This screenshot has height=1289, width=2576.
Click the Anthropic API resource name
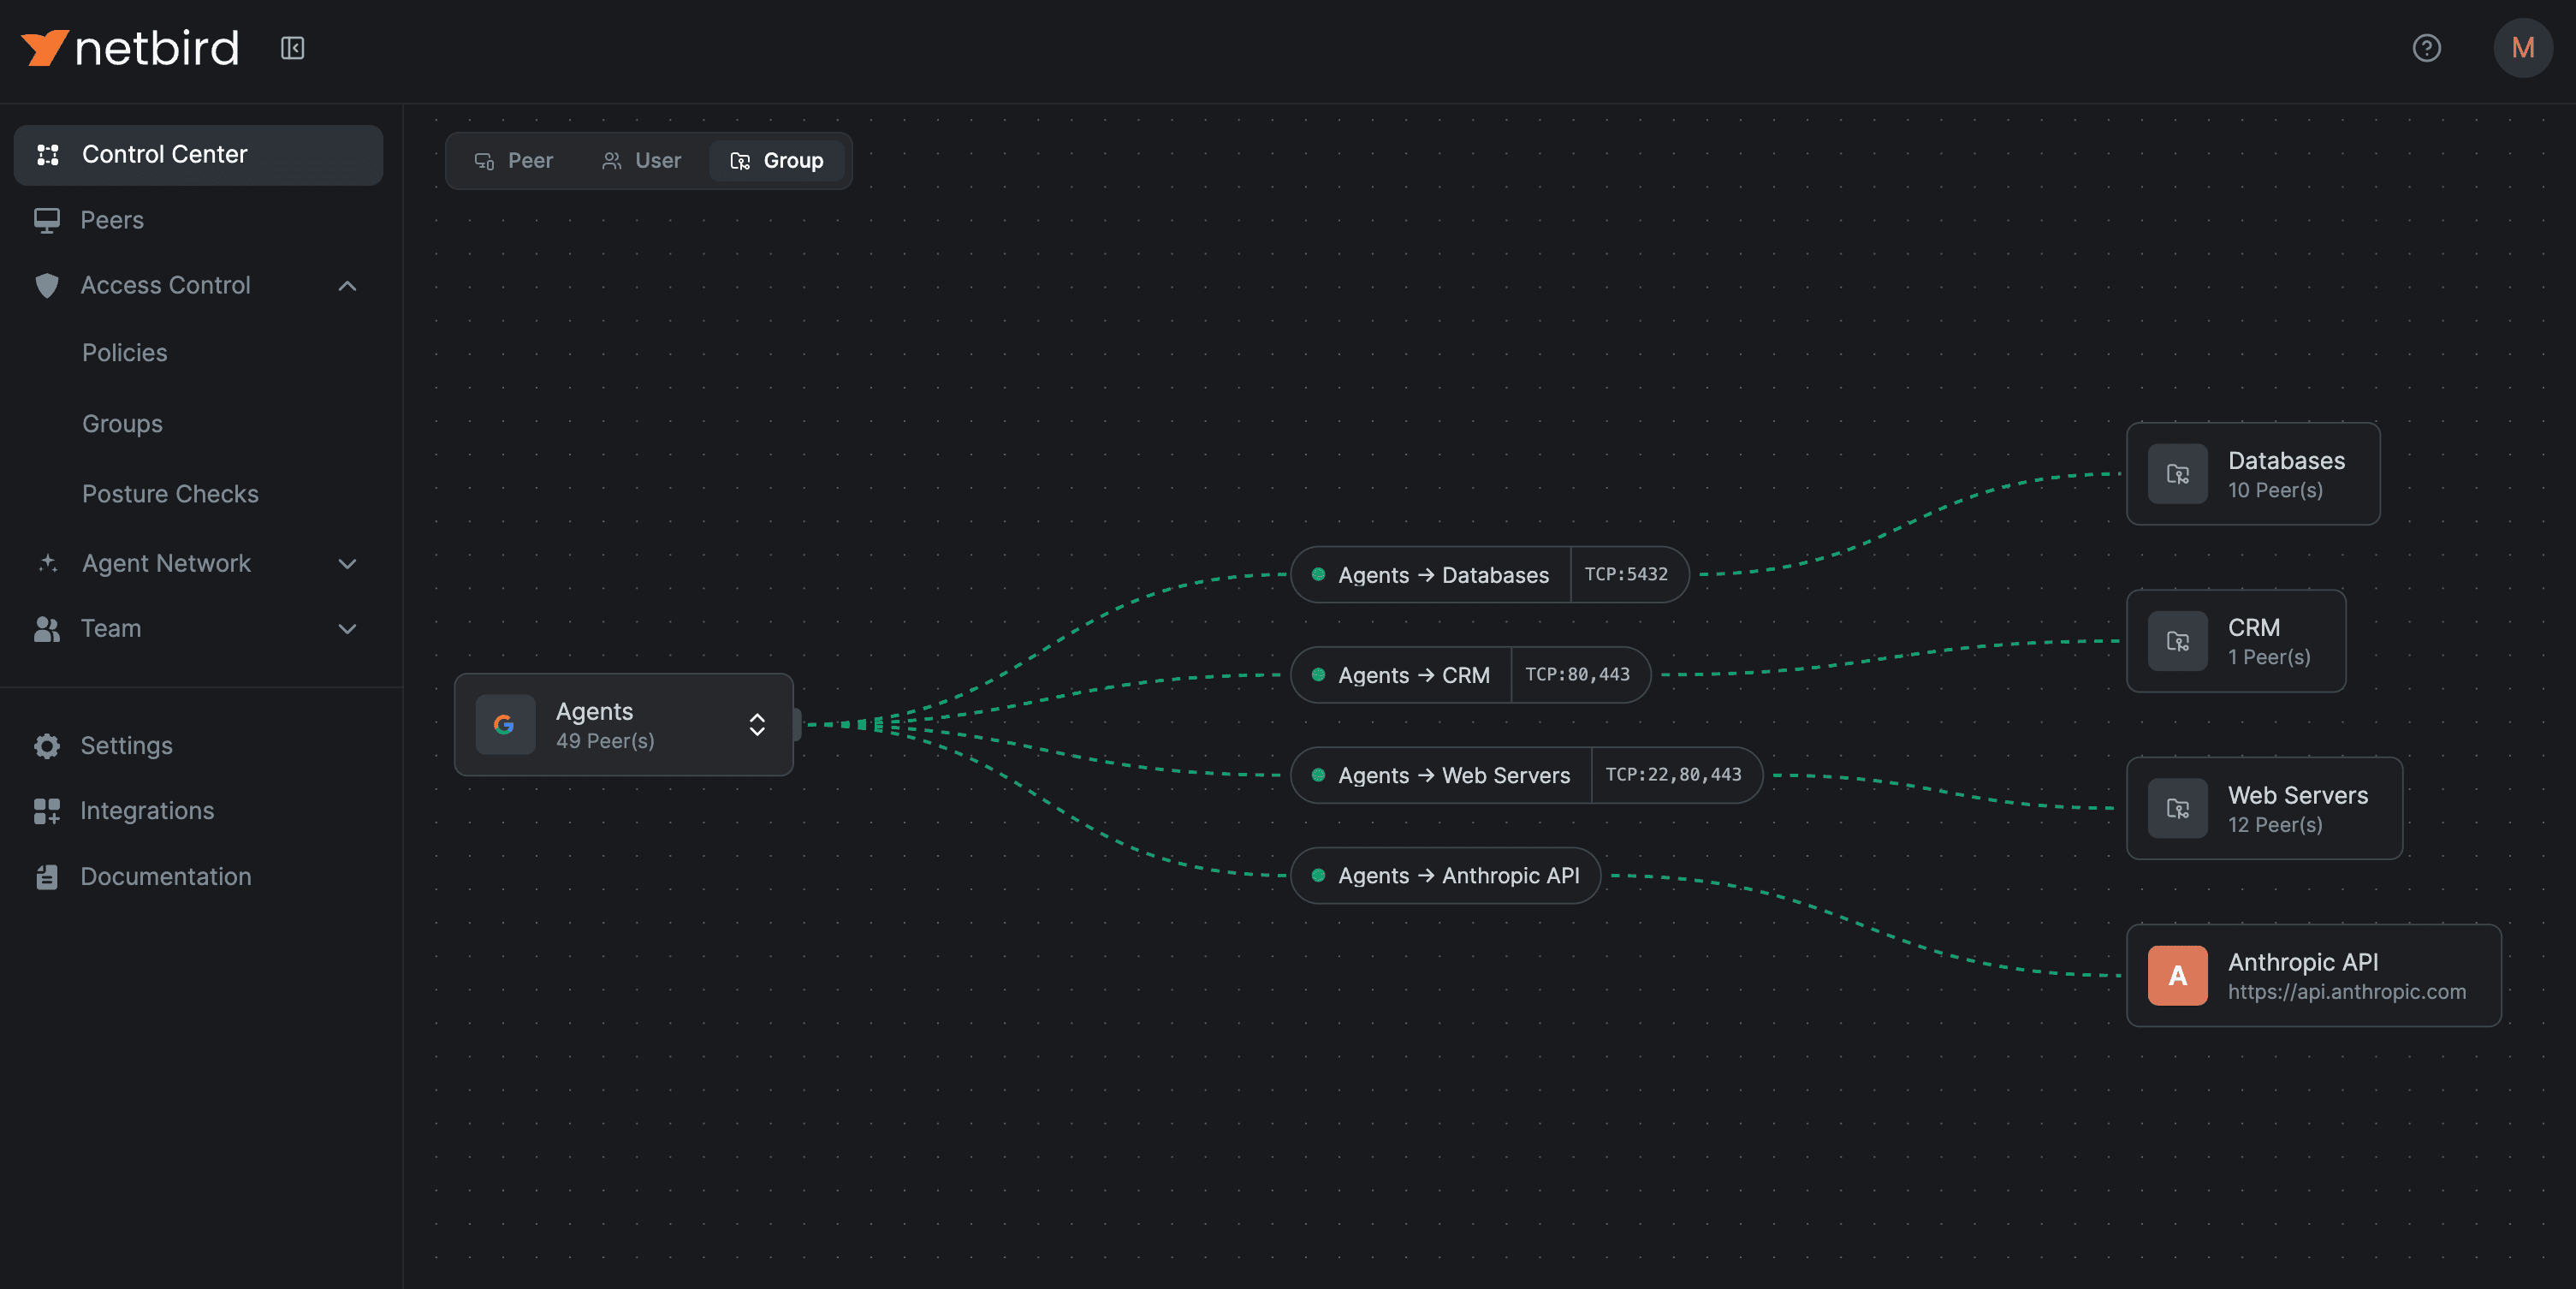[x=2303, y=962]
